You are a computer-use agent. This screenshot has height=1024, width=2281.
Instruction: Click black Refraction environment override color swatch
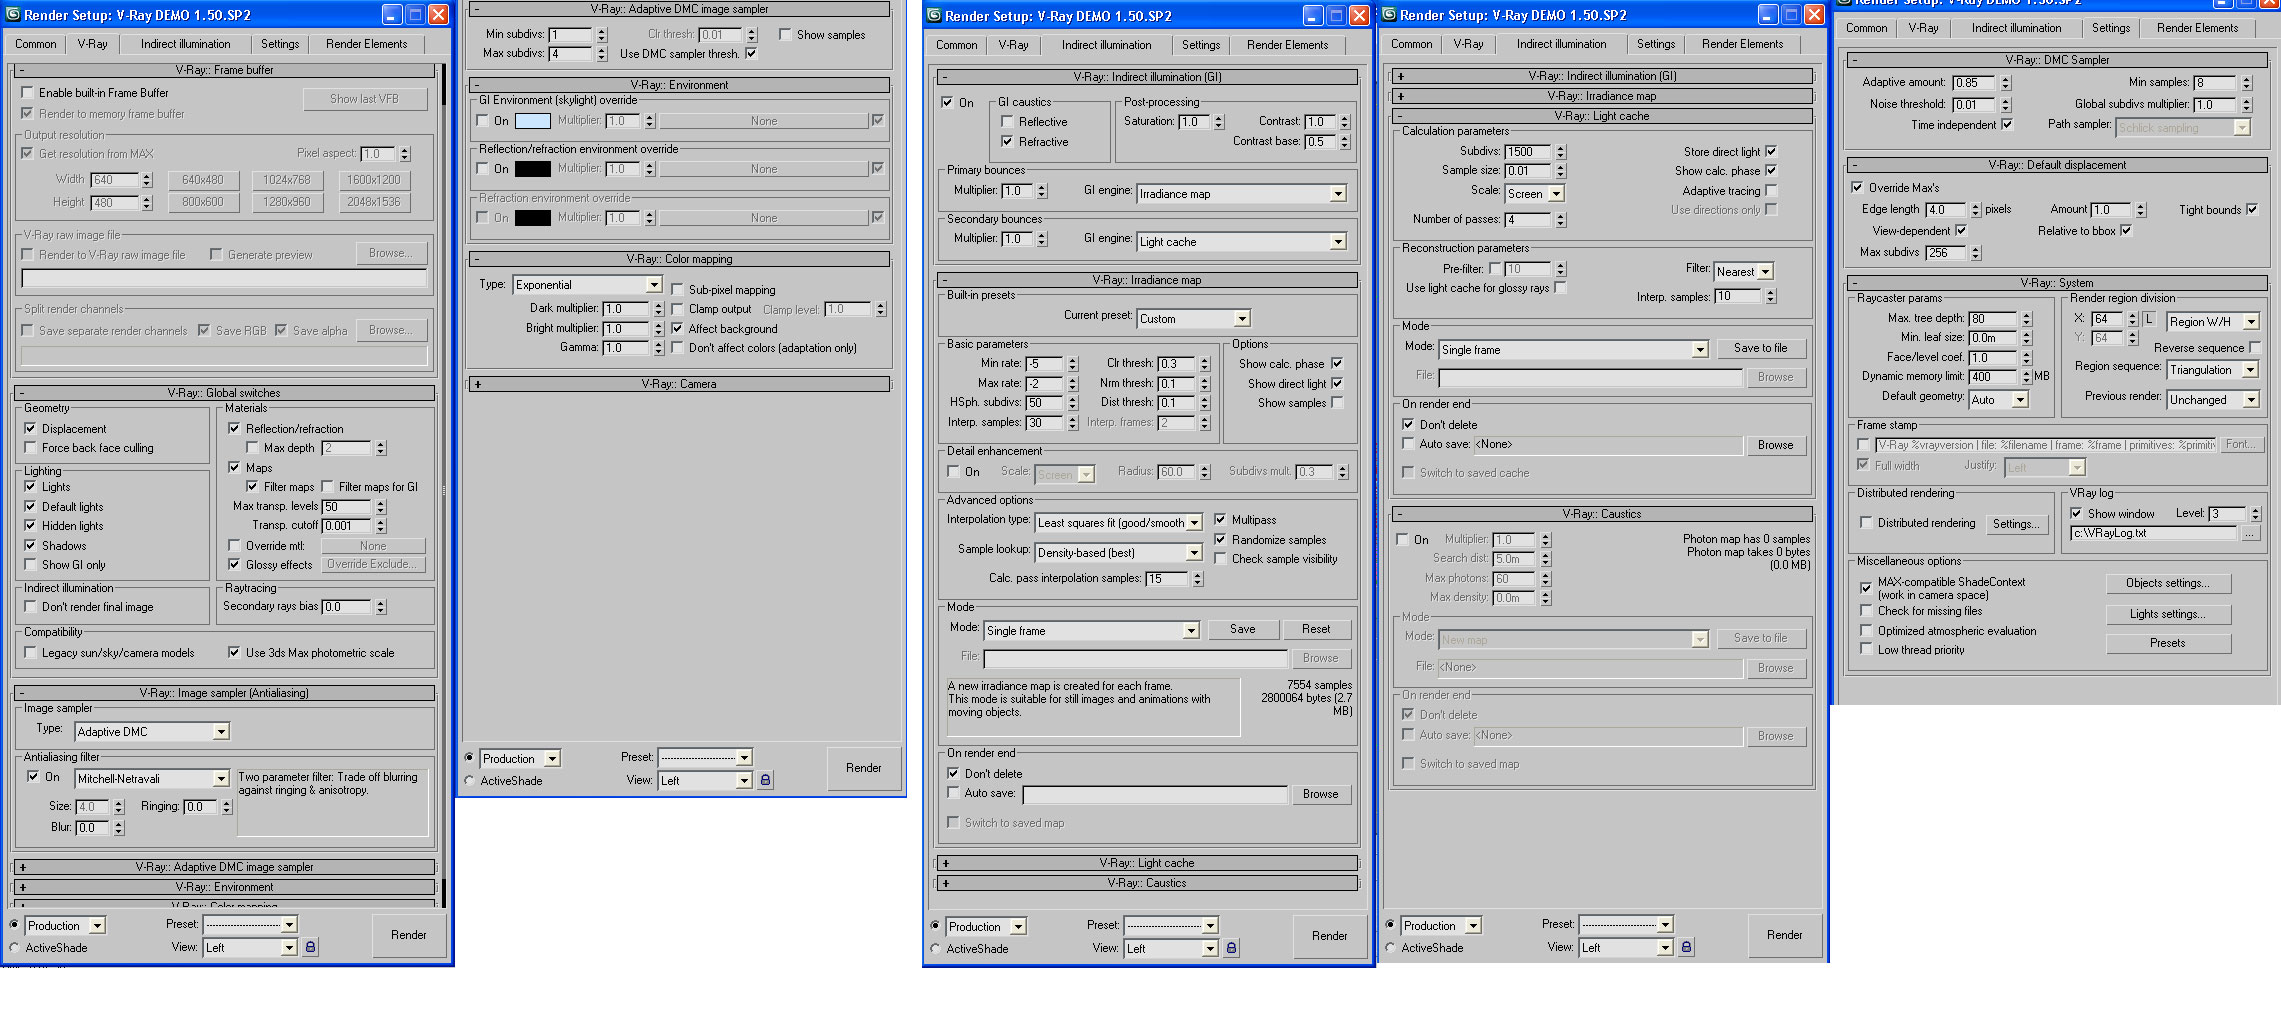(532, 218)
